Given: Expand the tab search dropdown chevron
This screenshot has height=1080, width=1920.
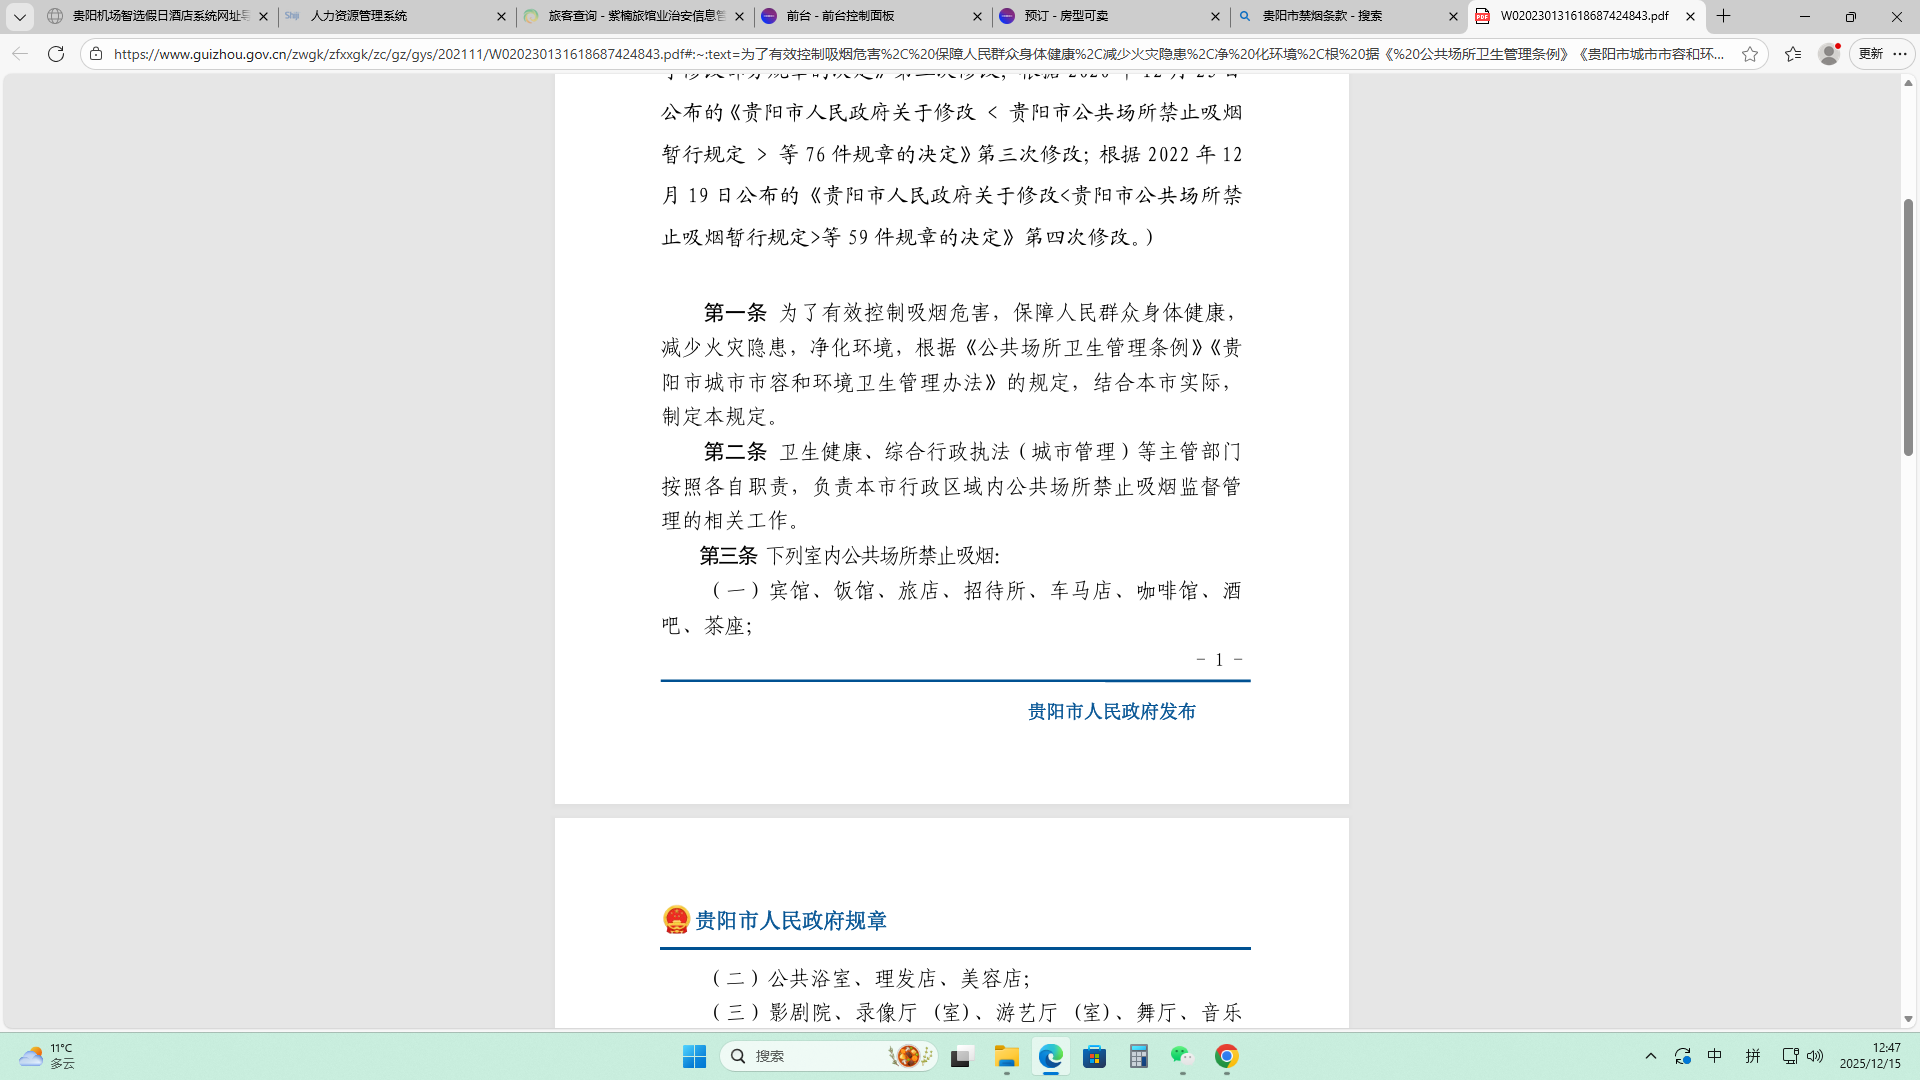Looking at the screenshot, I should pyautogui.click(x=19, y=16).
